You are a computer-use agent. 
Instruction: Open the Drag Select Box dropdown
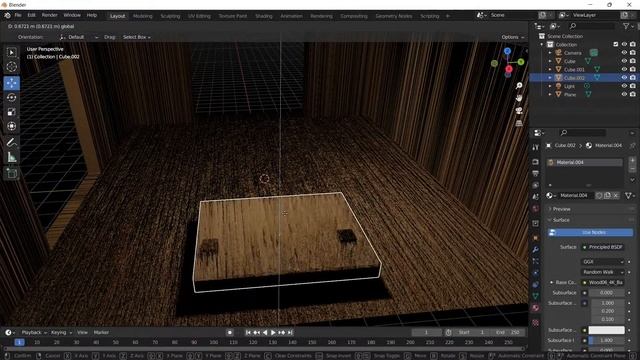pyautogui.click(x=136, y=37)
